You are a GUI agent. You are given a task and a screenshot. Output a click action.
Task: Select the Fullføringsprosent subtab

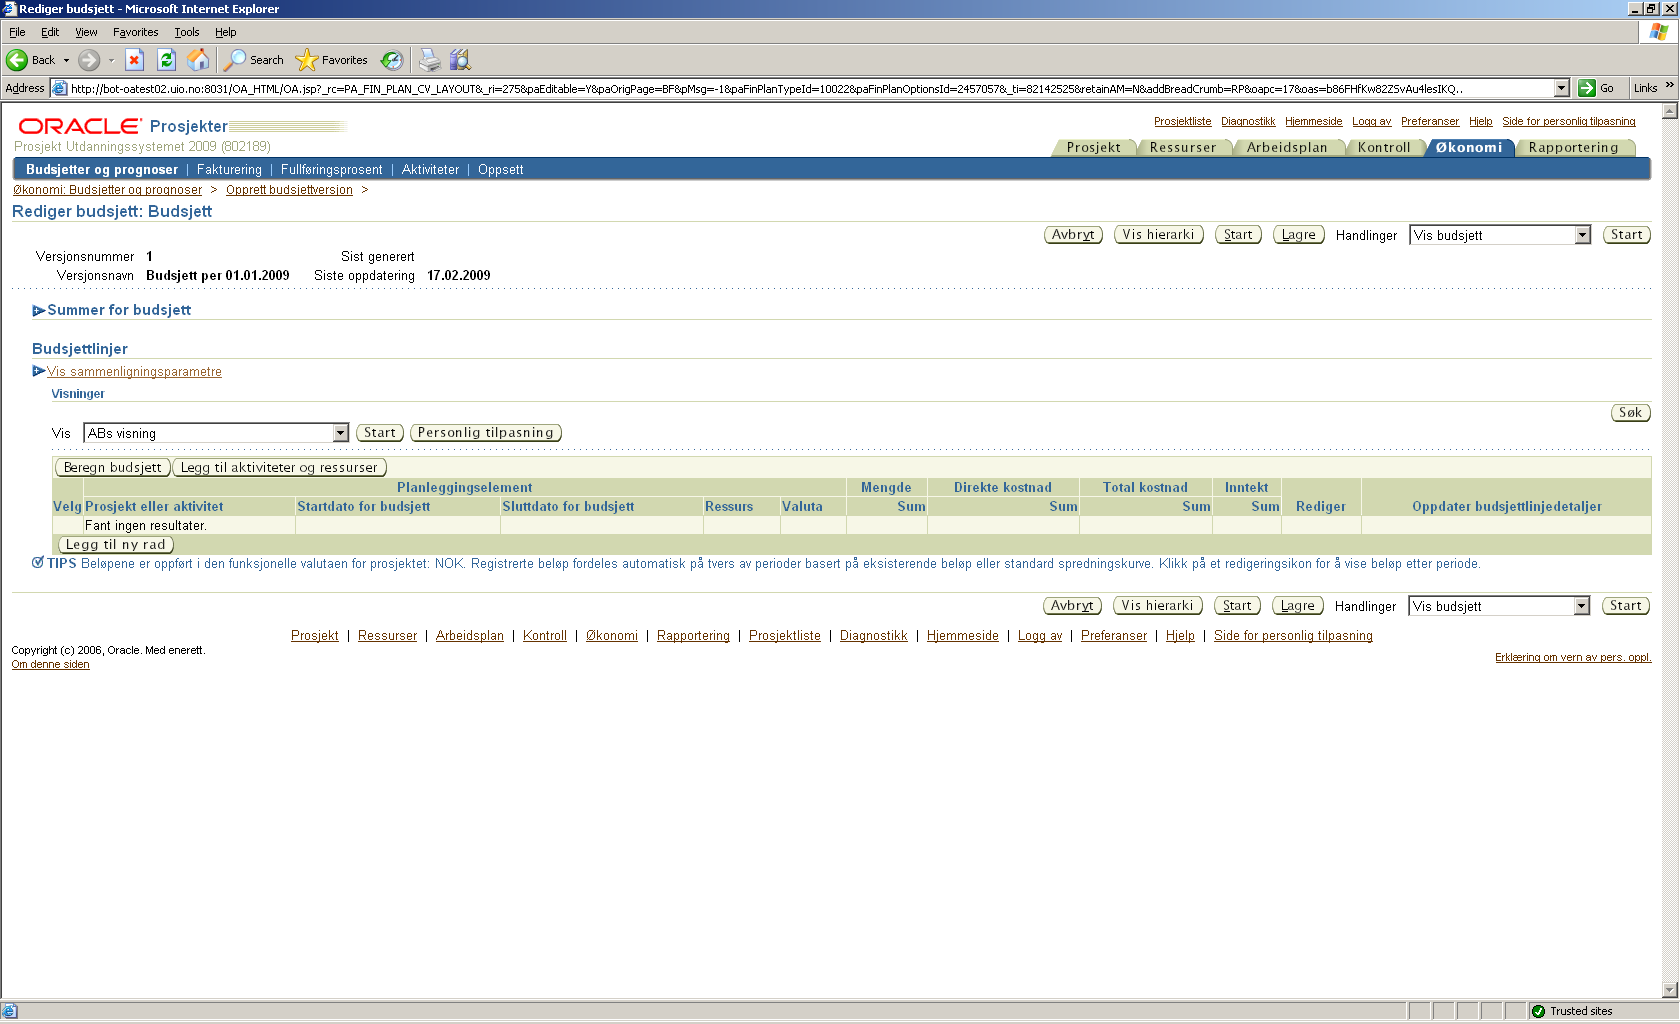click(332, 170)
